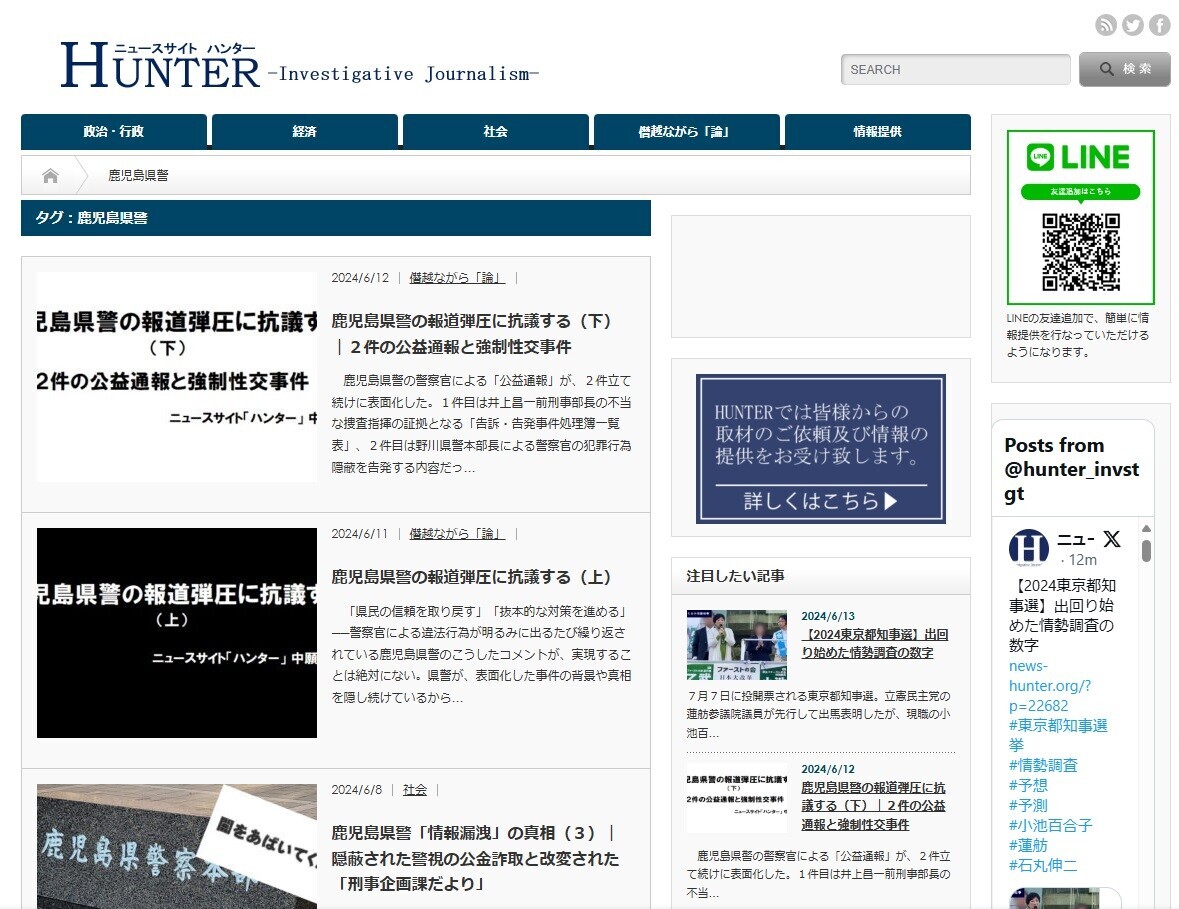Viewport: 1179px width, 909px height.
Task: Open news-hunter.org/?p=22682 link in tweet
Action: [1050, 686]
